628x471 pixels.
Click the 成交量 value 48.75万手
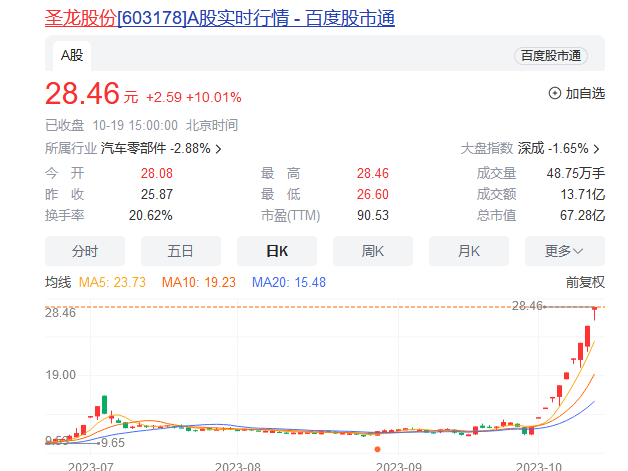[576, 173]
